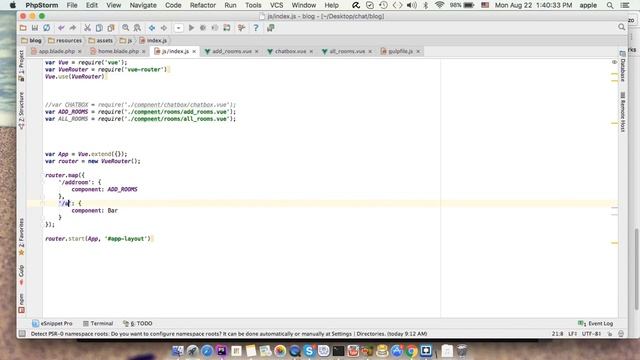Open the Refactor menu
Image resolution: width=640 pixels, height=360 pixels.
(202, 5)
